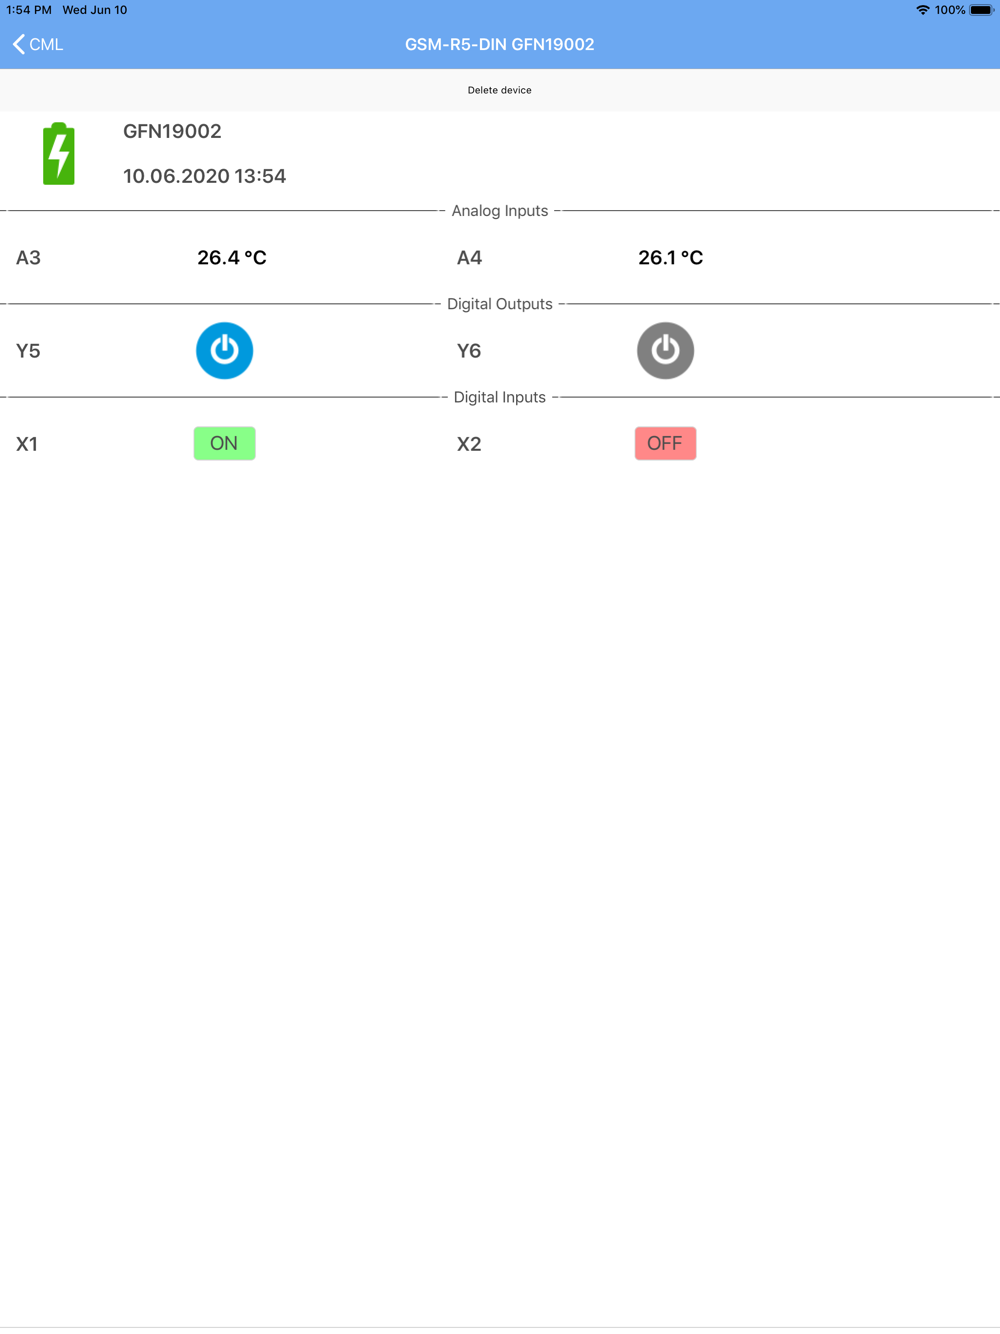Go back to the CML list
Screen dimensions: 1000x1334
(x=38, y=44)
